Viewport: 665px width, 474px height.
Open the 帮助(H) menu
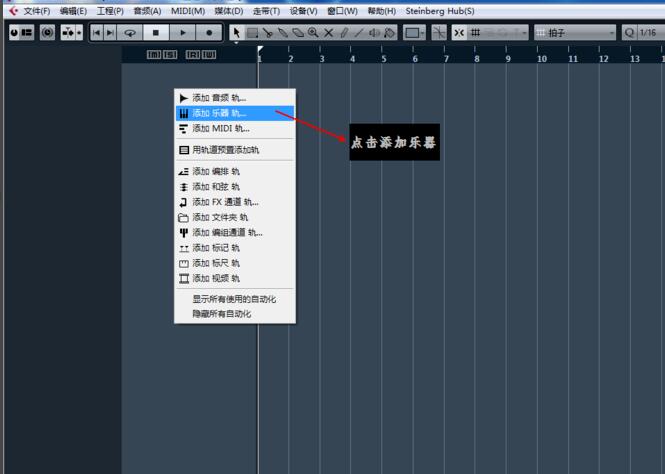(382, 11)
